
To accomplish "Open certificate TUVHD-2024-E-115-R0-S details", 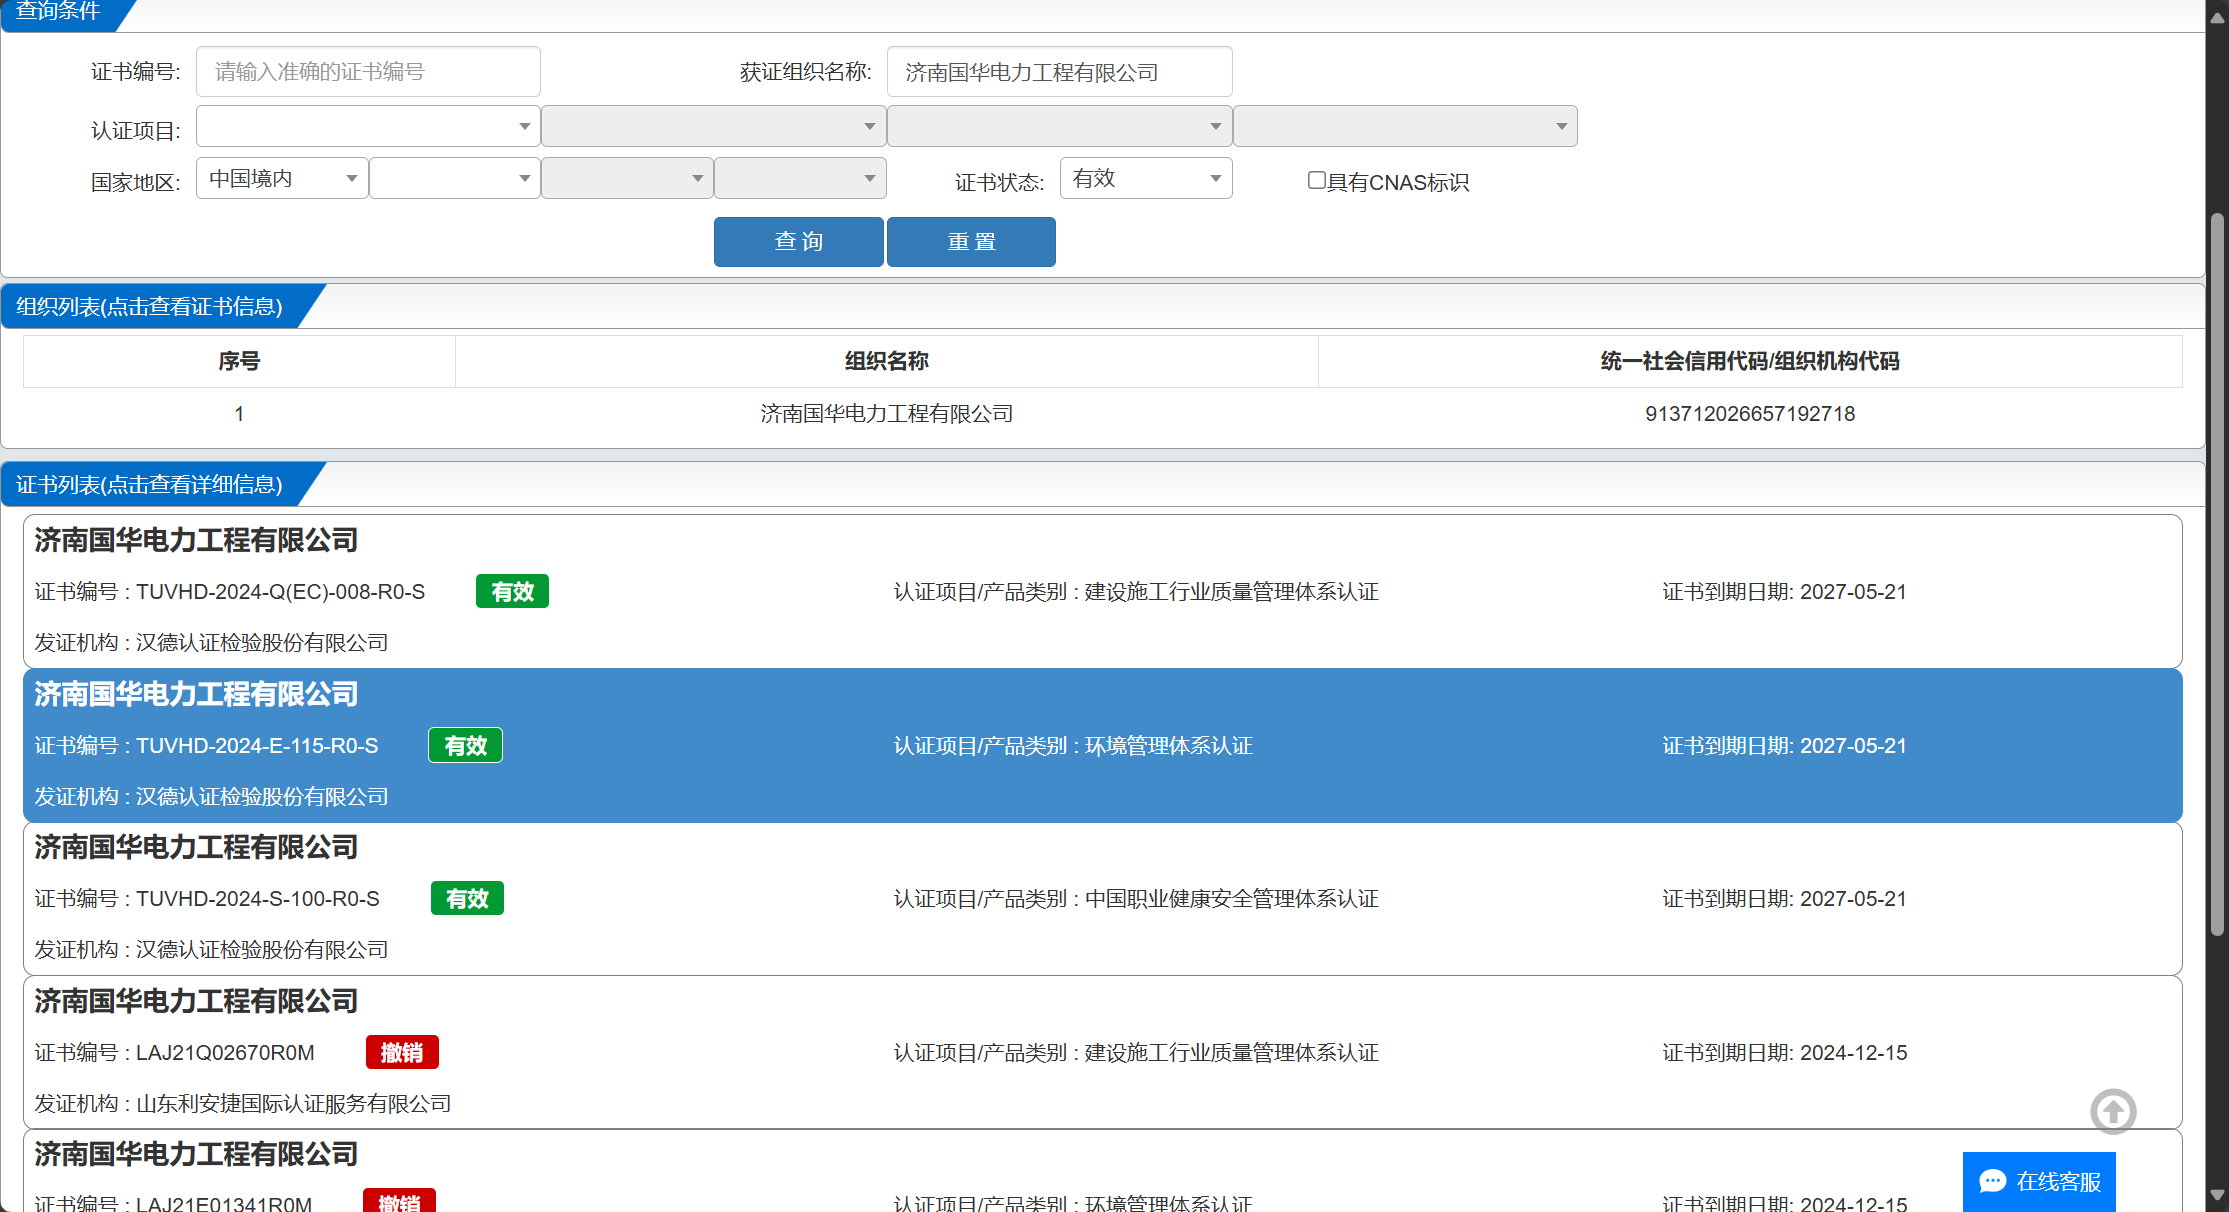I will 1102,745.
